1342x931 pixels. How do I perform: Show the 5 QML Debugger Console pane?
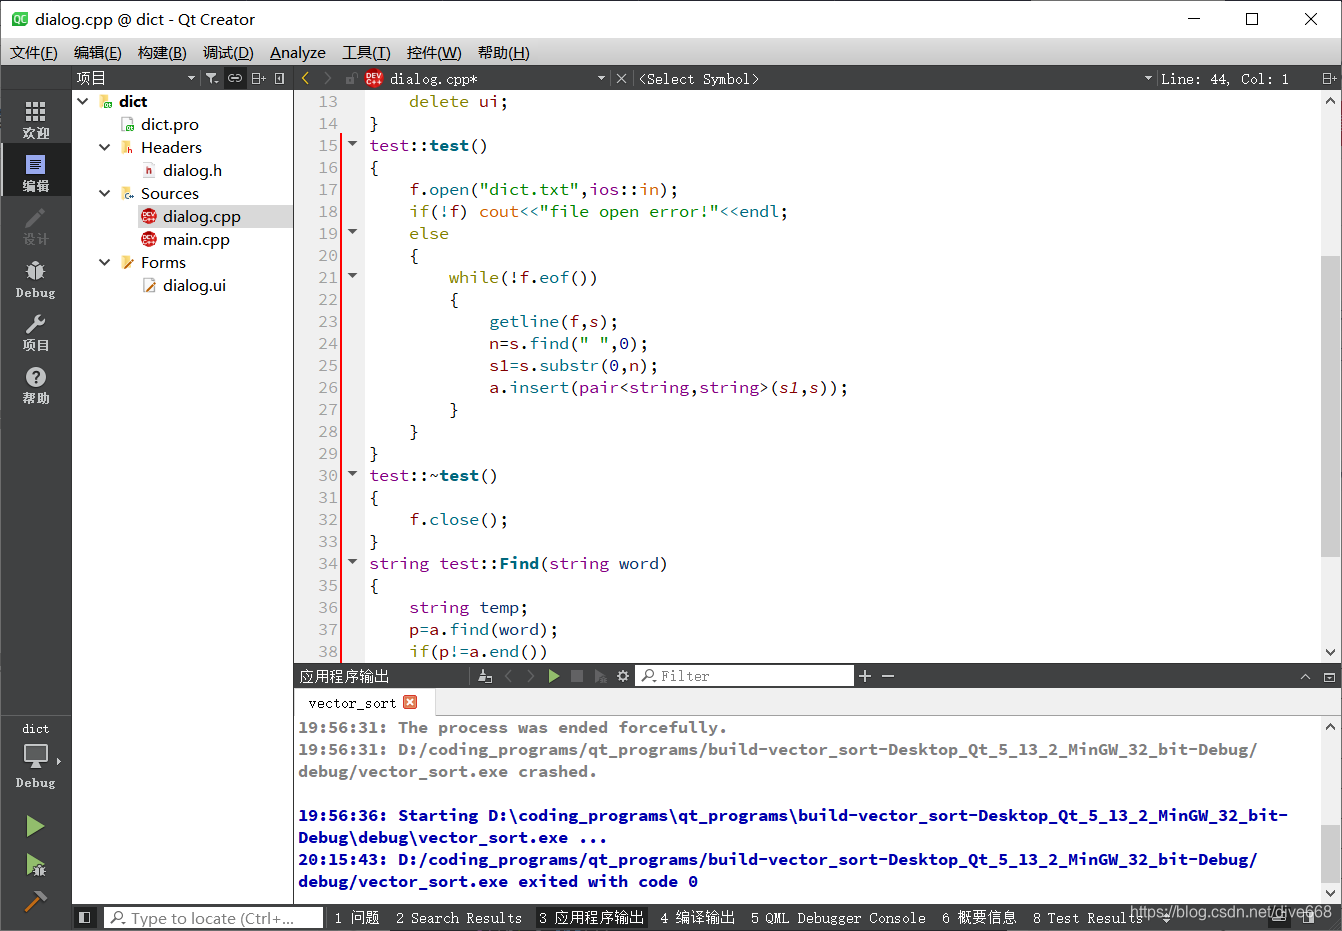click(838, 917)
